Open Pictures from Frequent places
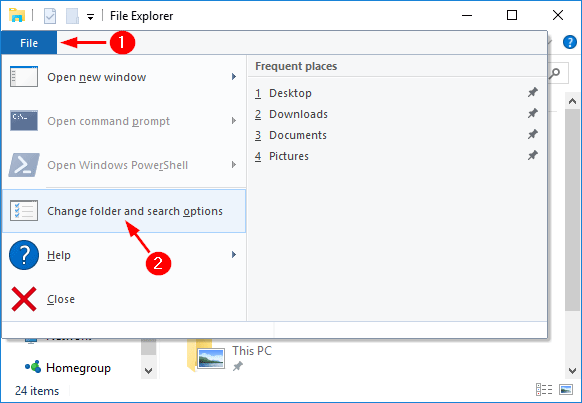Viewport: 582px width, 403px height. pos(396,156)
